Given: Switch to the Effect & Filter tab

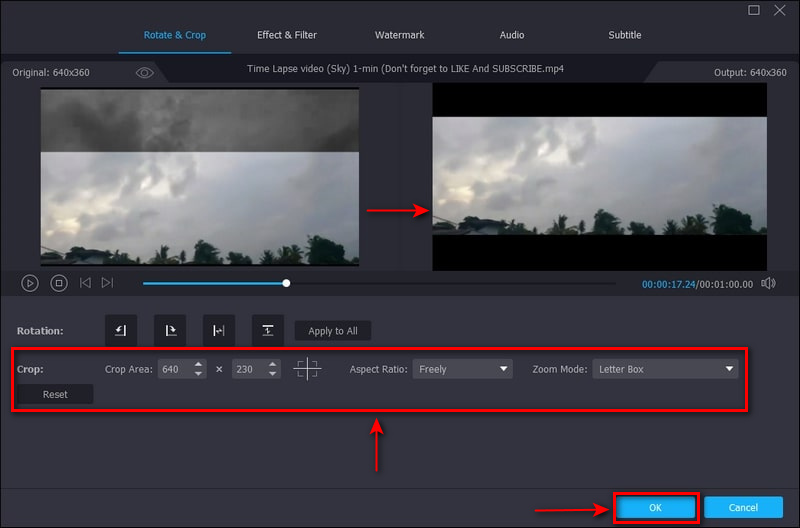Looking at the screenshot, I should [287, 35].
